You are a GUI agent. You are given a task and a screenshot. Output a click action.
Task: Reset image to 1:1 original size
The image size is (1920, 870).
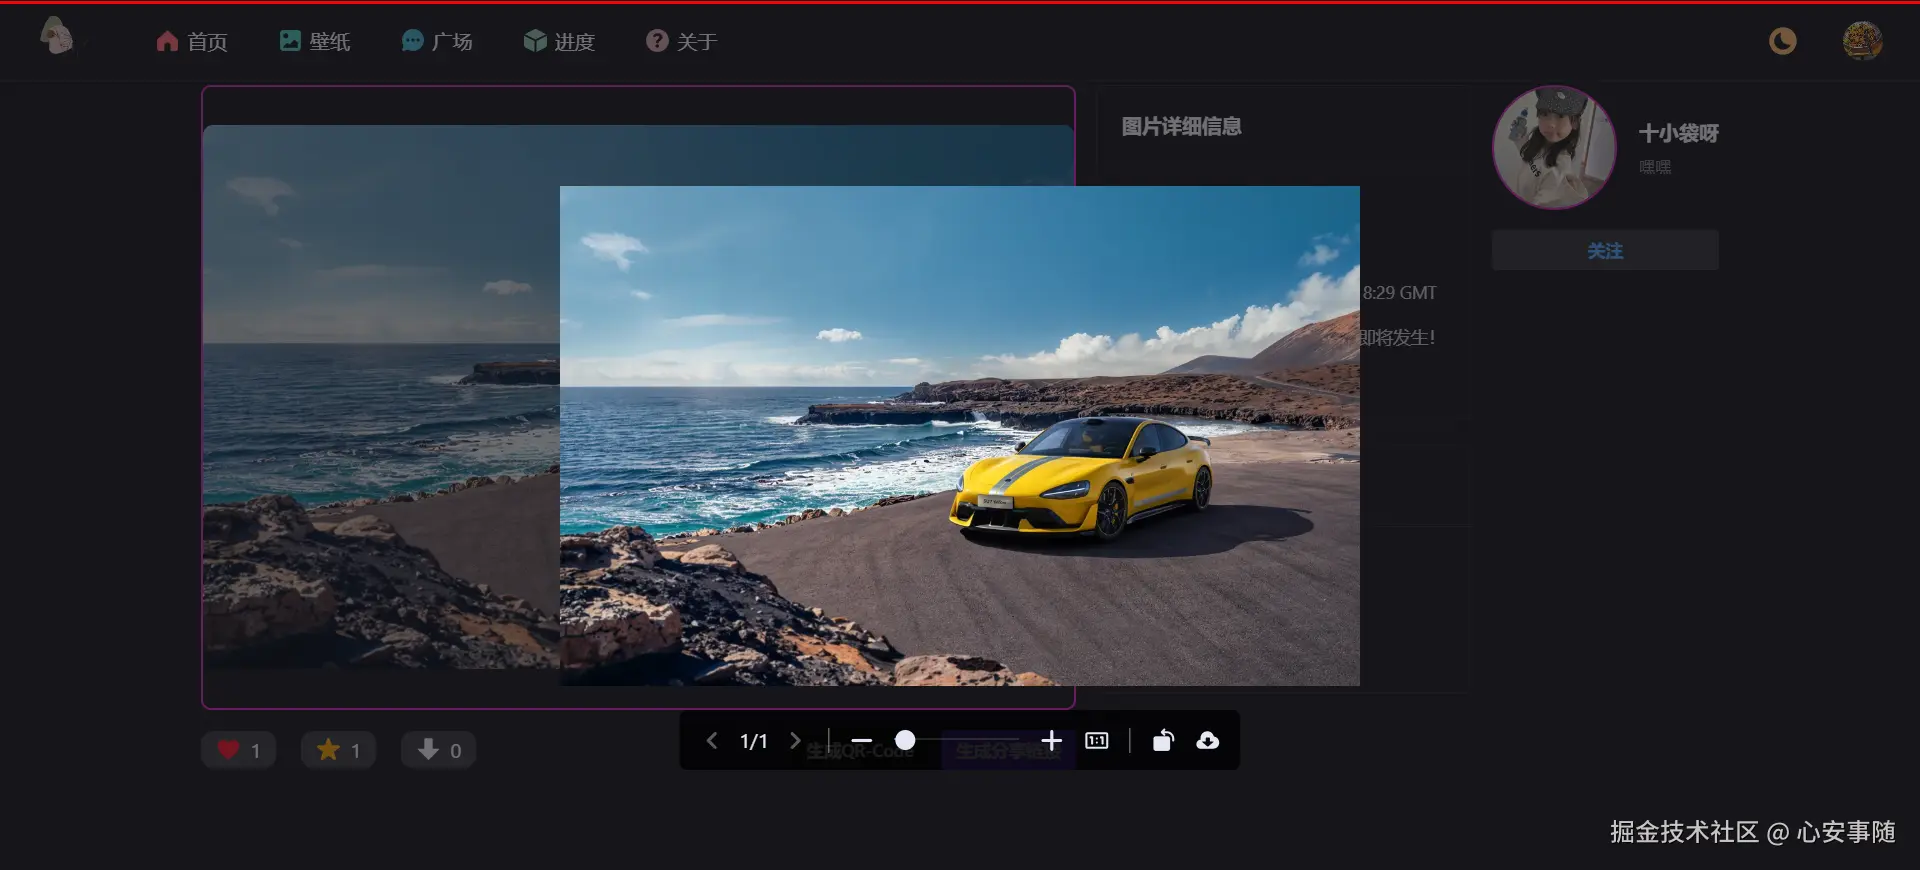coord(1097,741)
